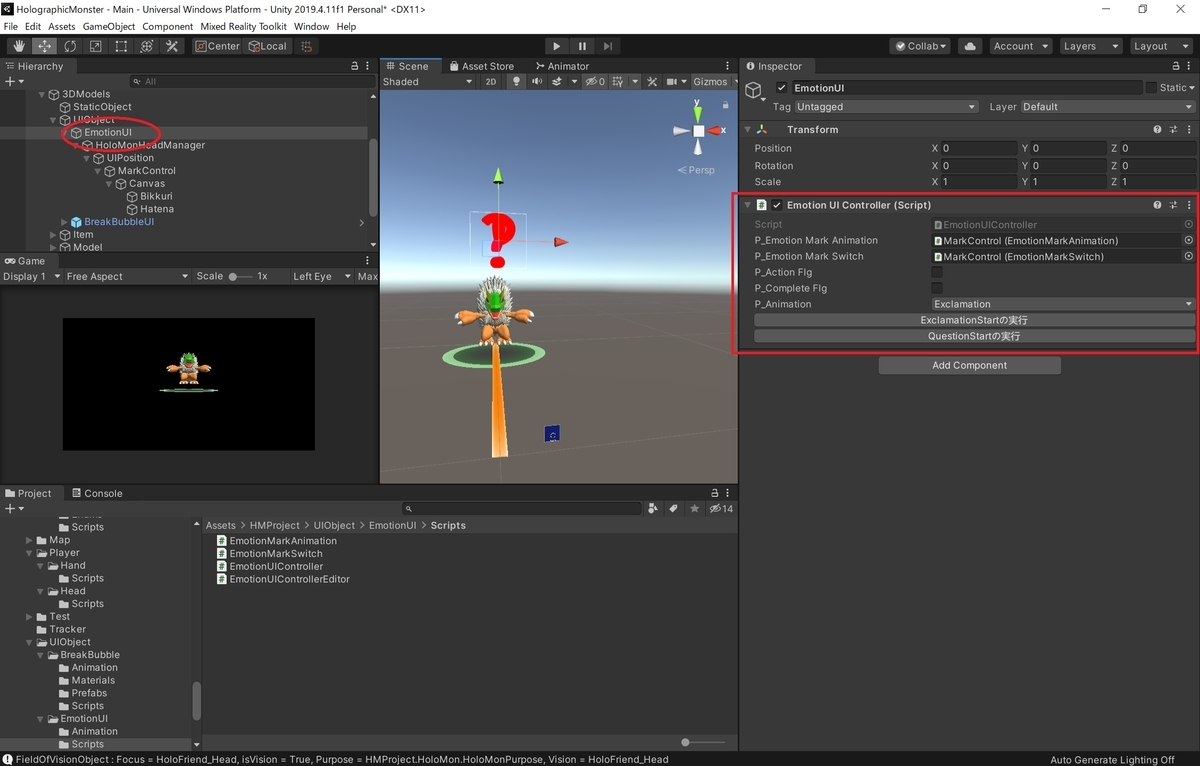The height and width of the screenshot is (766, 1200).
Task: Open GameObject menu
Action: click(x=109, y=26)
